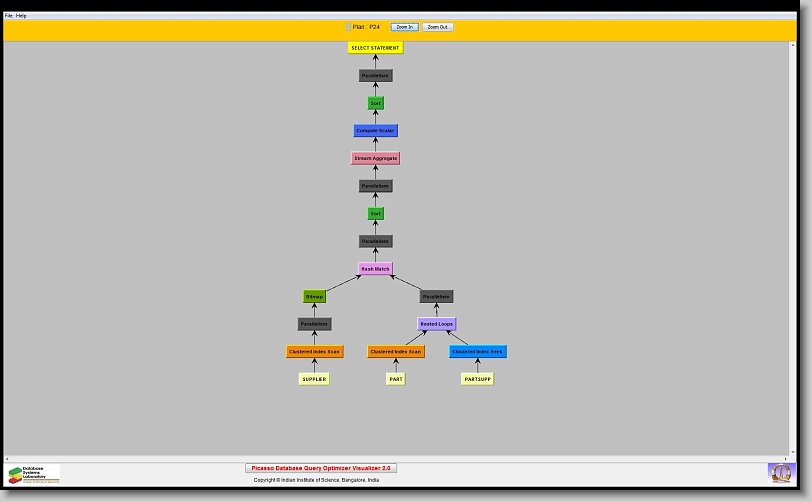This screenshot has height=502, width=812.
Task: Select the SUPPLIER table node
Action: pos(314,379)
